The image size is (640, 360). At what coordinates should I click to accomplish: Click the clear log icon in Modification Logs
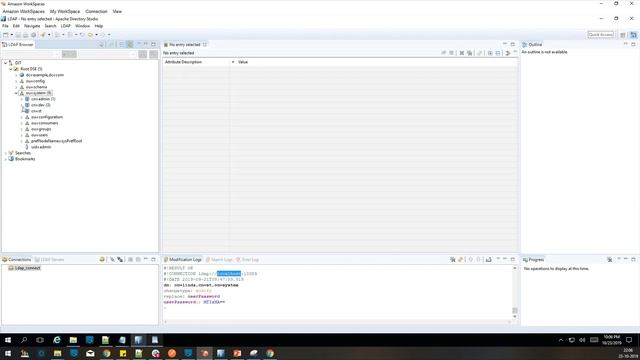pyautogui.click(x=453, y=260)
